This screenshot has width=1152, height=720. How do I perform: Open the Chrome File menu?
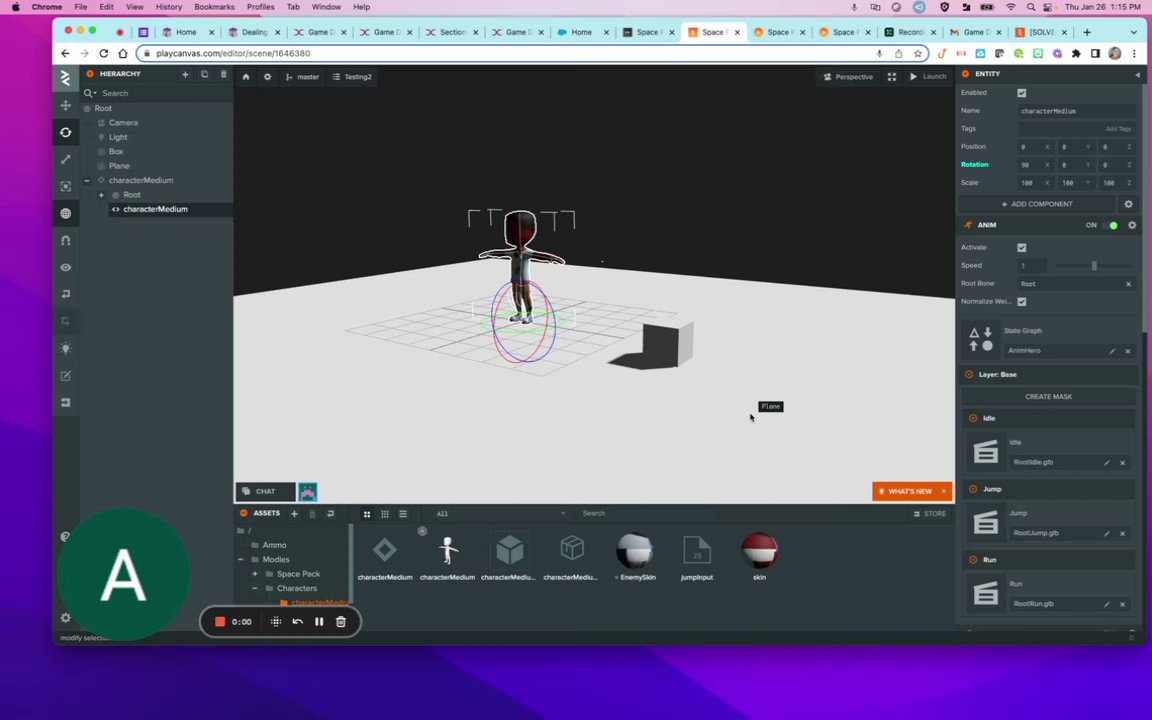[x=81, y=7]
